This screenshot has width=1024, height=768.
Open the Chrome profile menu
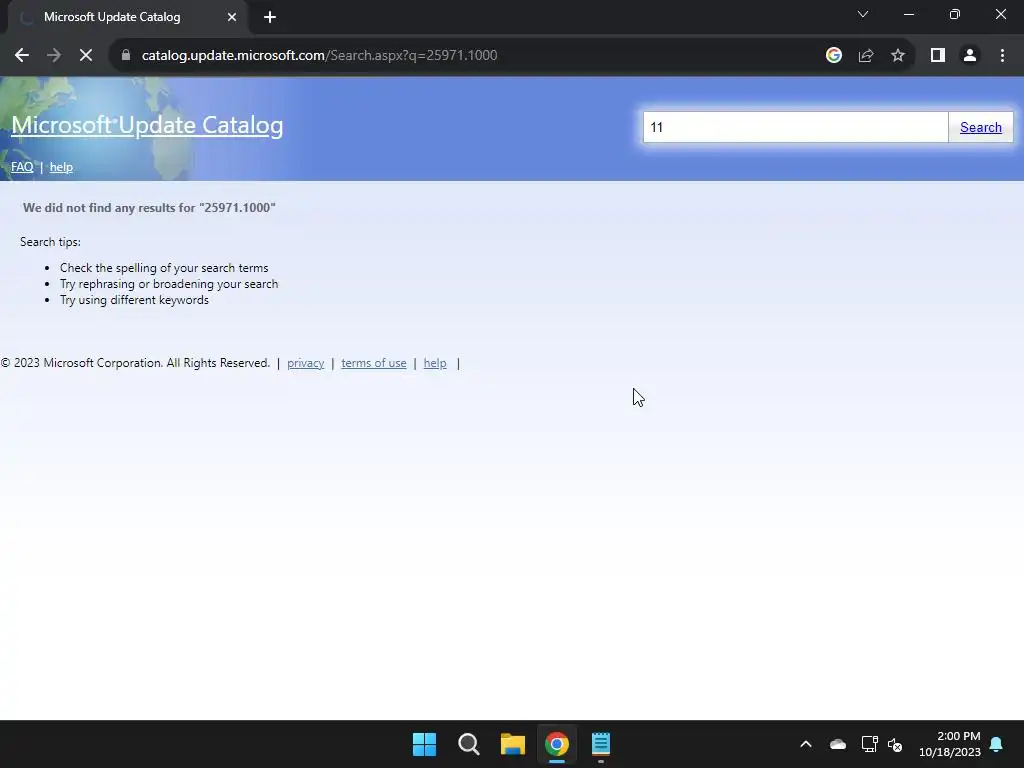point(970,56)
